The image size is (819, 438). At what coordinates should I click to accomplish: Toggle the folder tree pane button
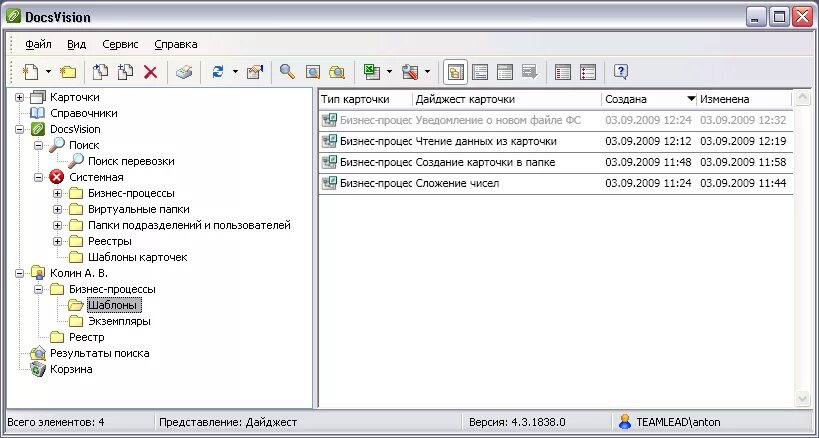pyautogui.click(x=455, y=72)
